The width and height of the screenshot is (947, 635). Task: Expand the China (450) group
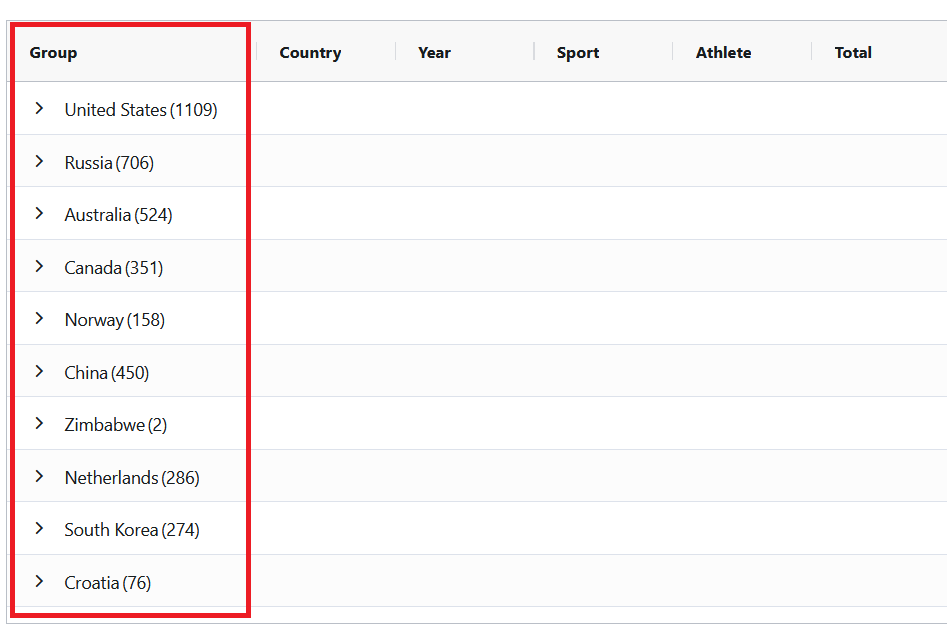click(x=39, y=372)
